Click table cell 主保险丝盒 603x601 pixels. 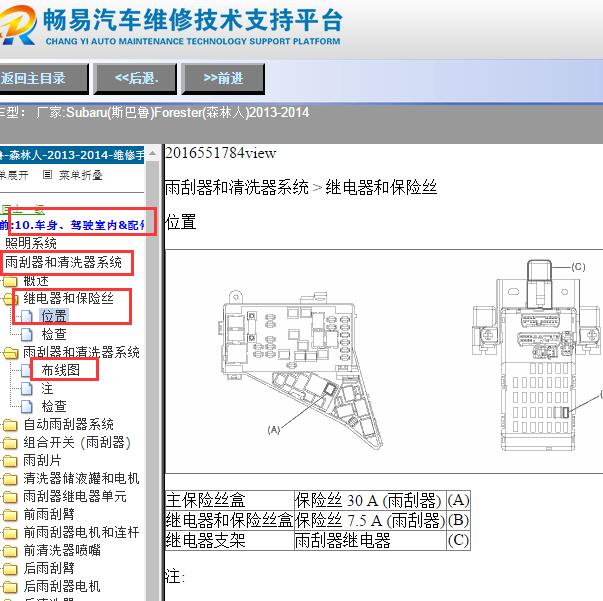(x=230, y=501)
